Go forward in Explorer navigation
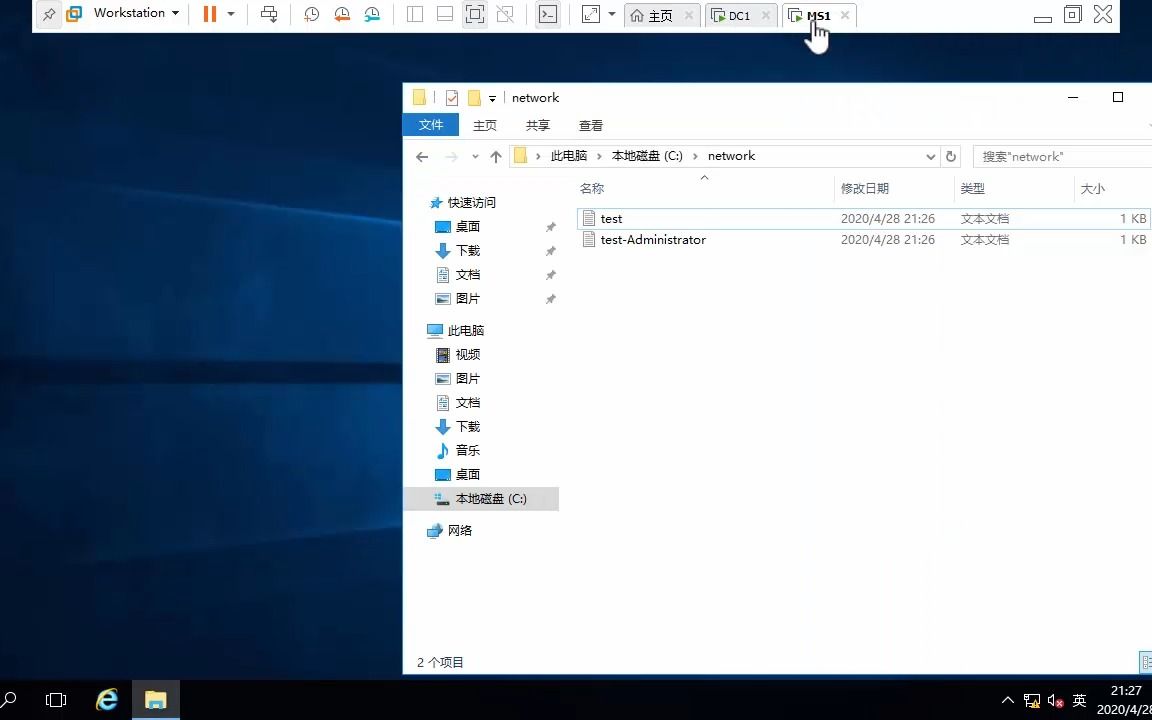Viewport: 1152px width, 720px height. [452, 156]
